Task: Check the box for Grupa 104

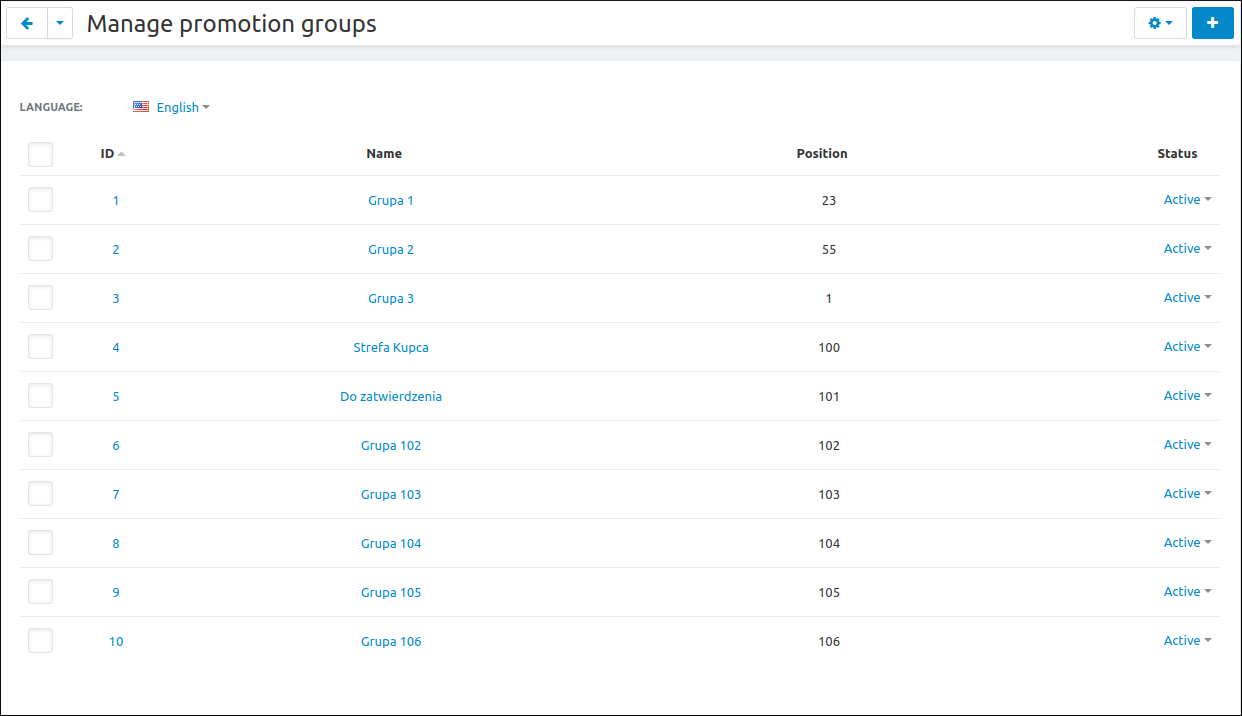Action: 40,542
